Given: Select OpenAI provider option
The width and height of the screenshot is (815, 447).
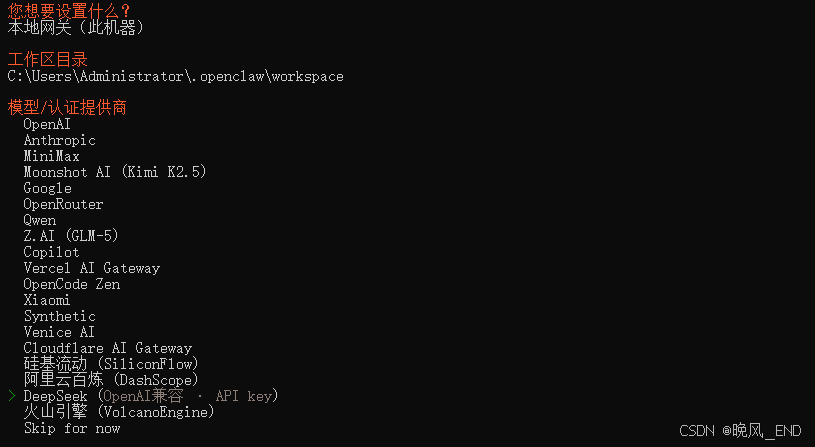Looking at the screenshot, I should (47, 124).
